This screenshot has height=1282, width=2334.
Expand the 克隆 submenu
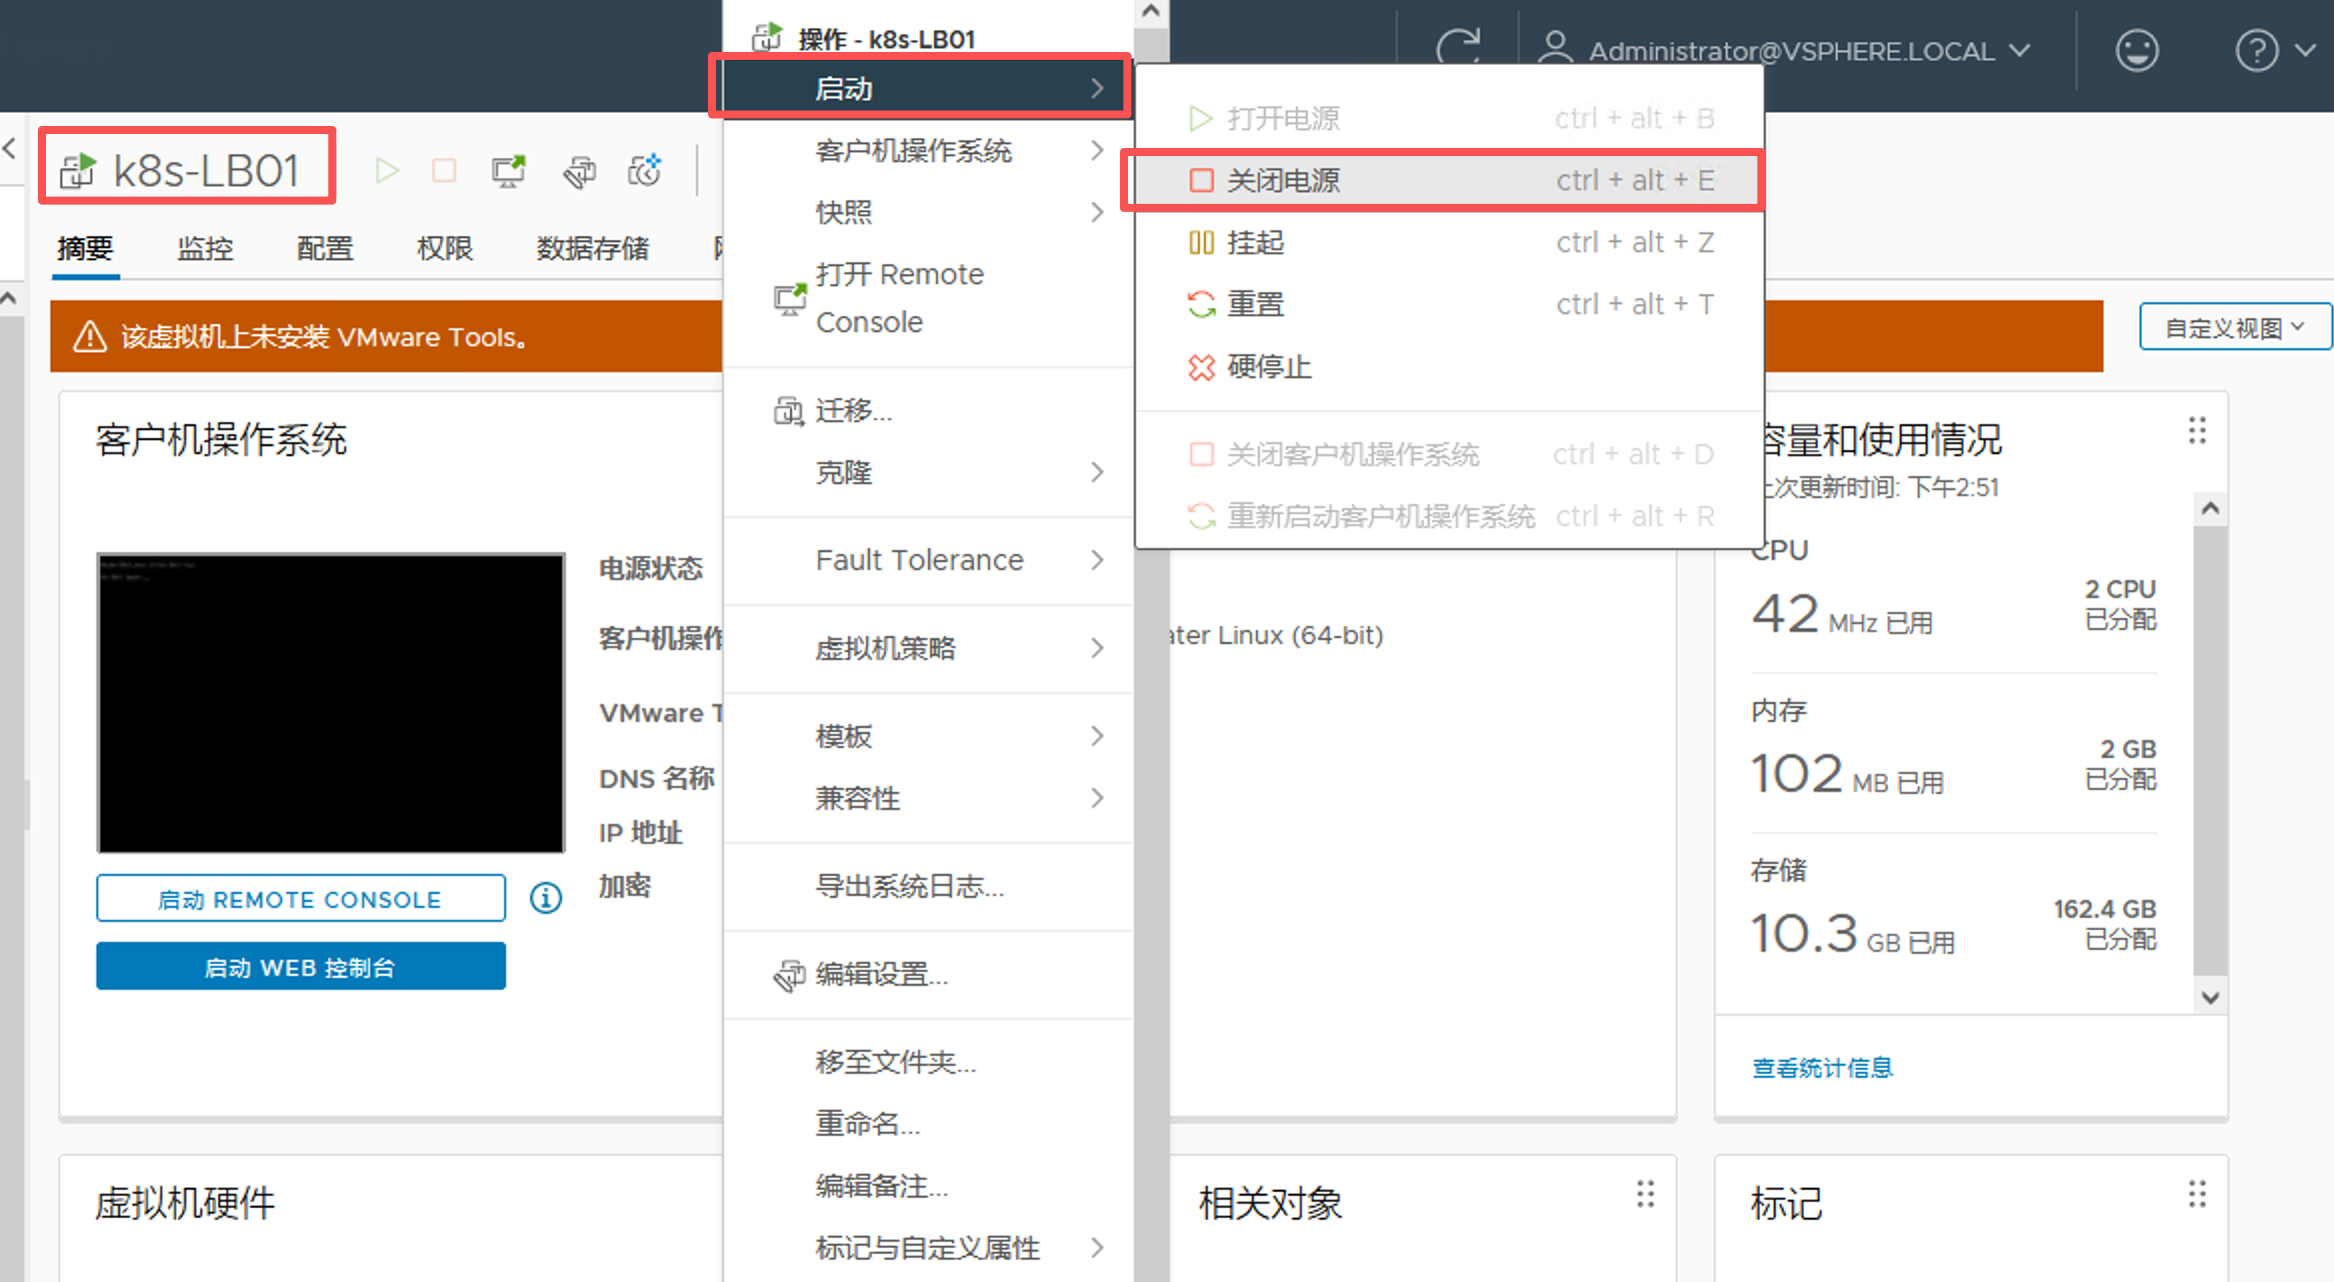coord(928,472)
